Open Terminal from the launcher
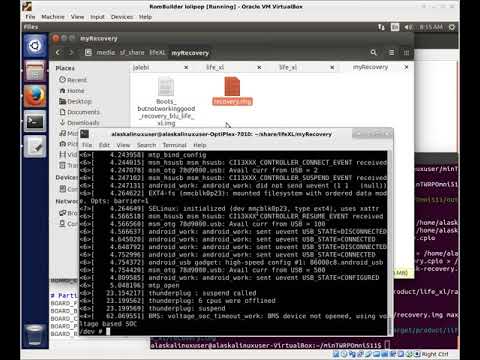Viewport: 480px width, 360px height. [x=35, y=122]
